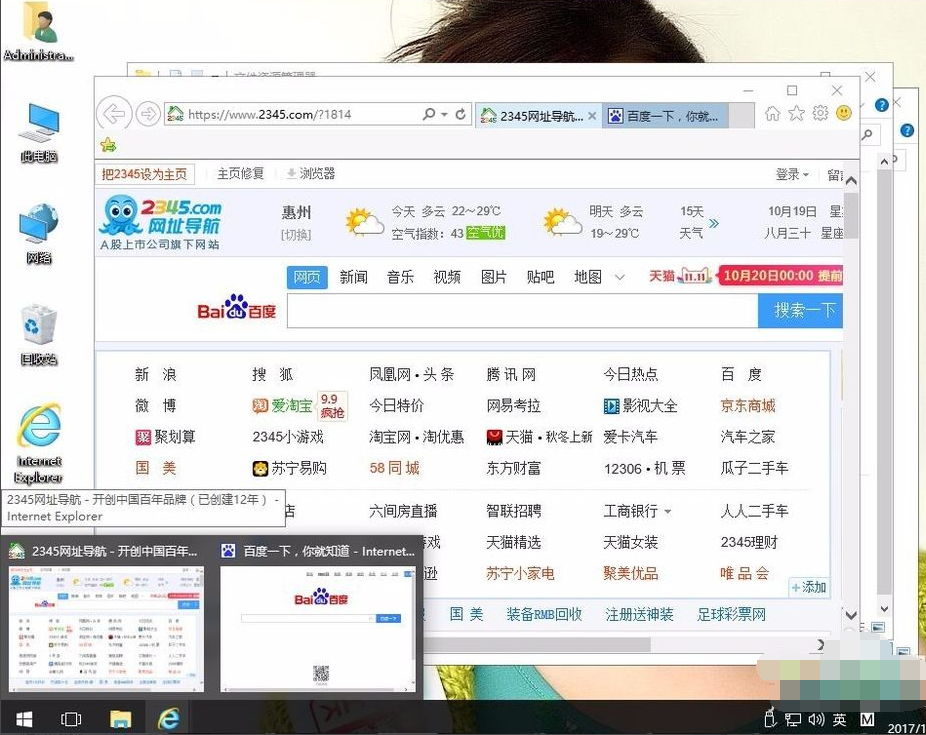The width and height of the screenshot is (926, 735).
Task: Select the 新闻 search category tab
Action: tap(353, 277)
